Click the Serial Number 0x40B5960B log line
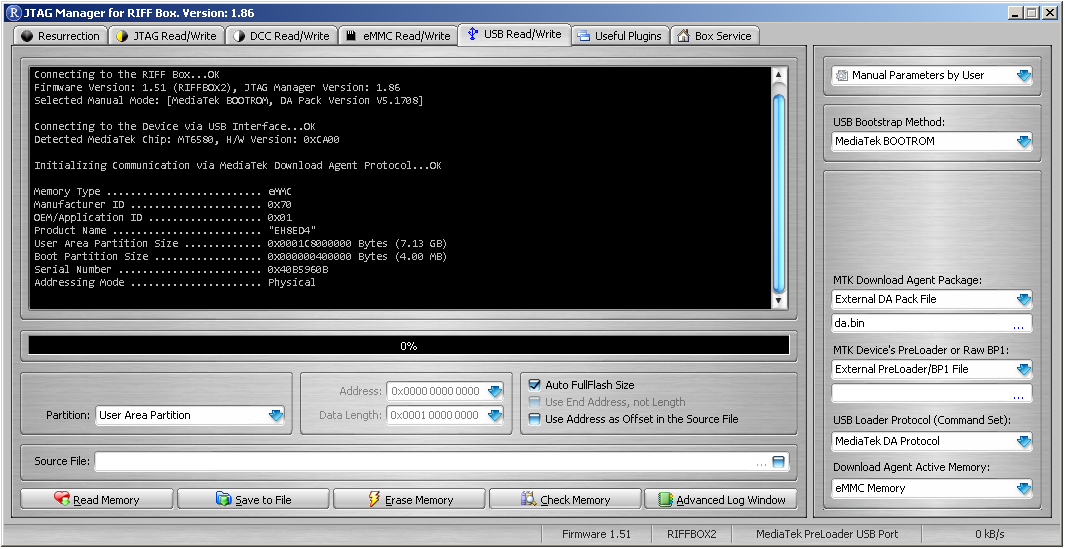1065x549 pixels. (181, 270)
